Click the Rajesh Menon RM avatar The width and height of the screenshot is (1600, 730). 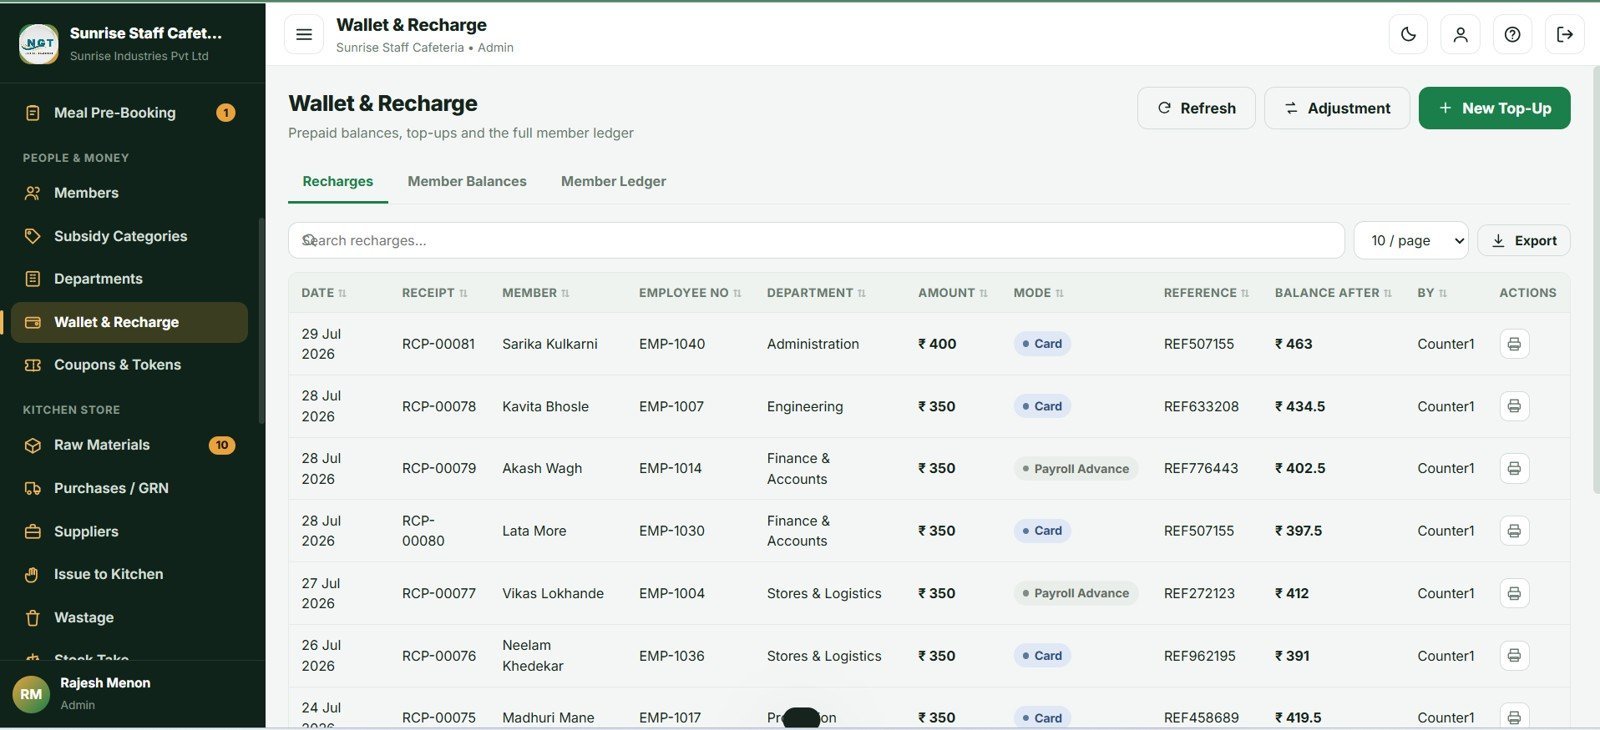point(31,694)
